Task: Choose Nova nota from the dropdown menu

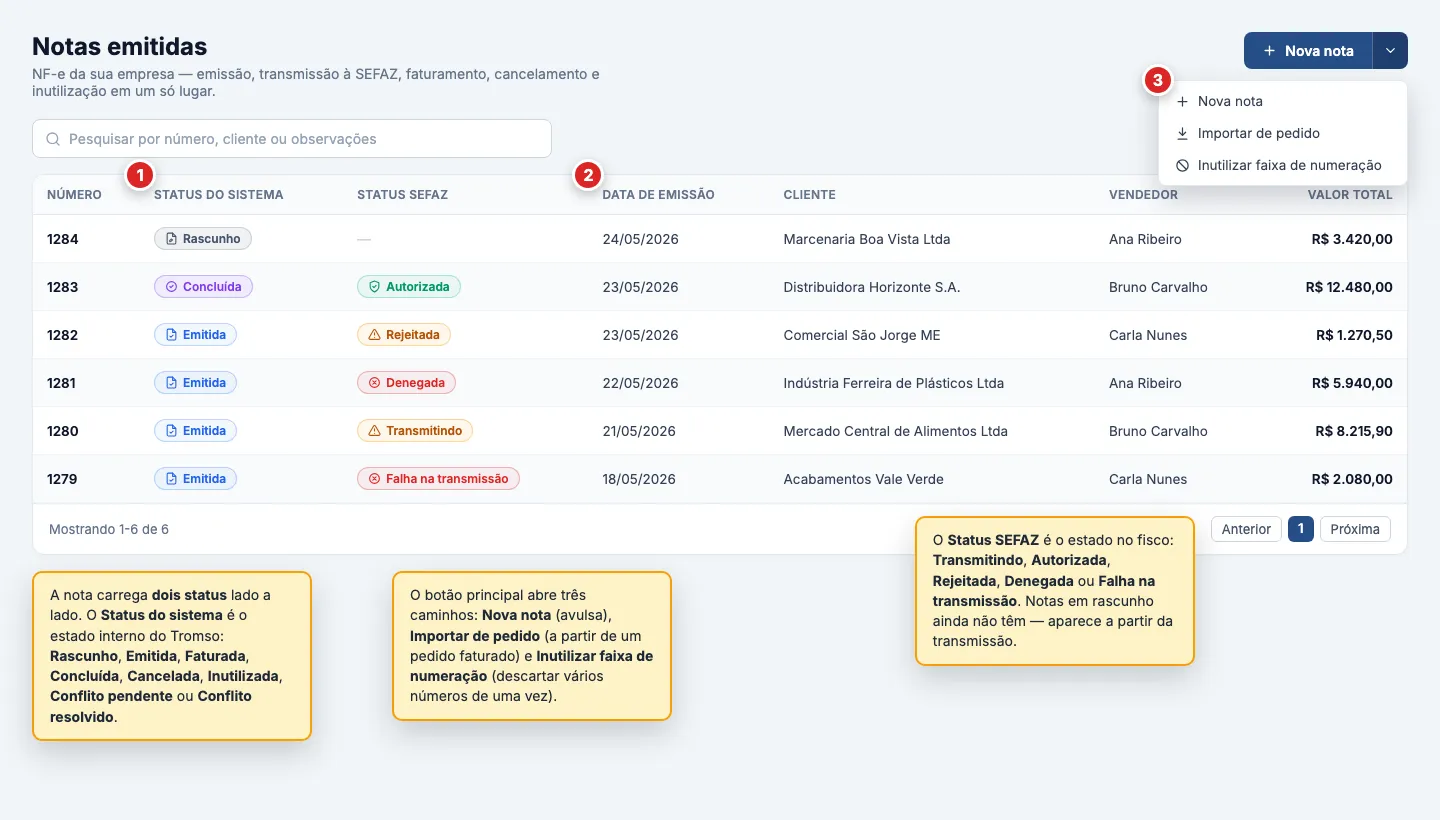Action: coord(1282,101)
